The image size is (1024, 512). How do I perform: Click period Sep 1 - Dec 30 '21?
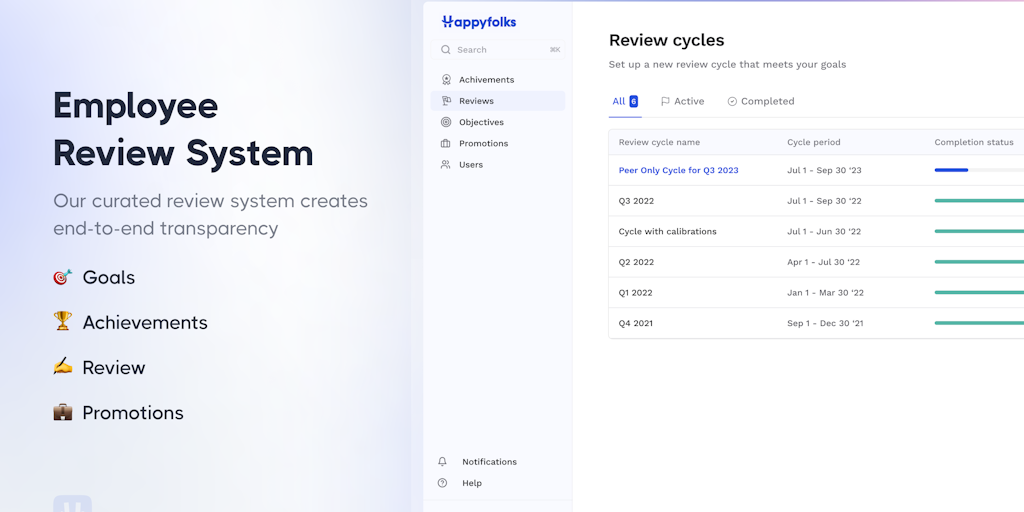[x=825, y=323]
